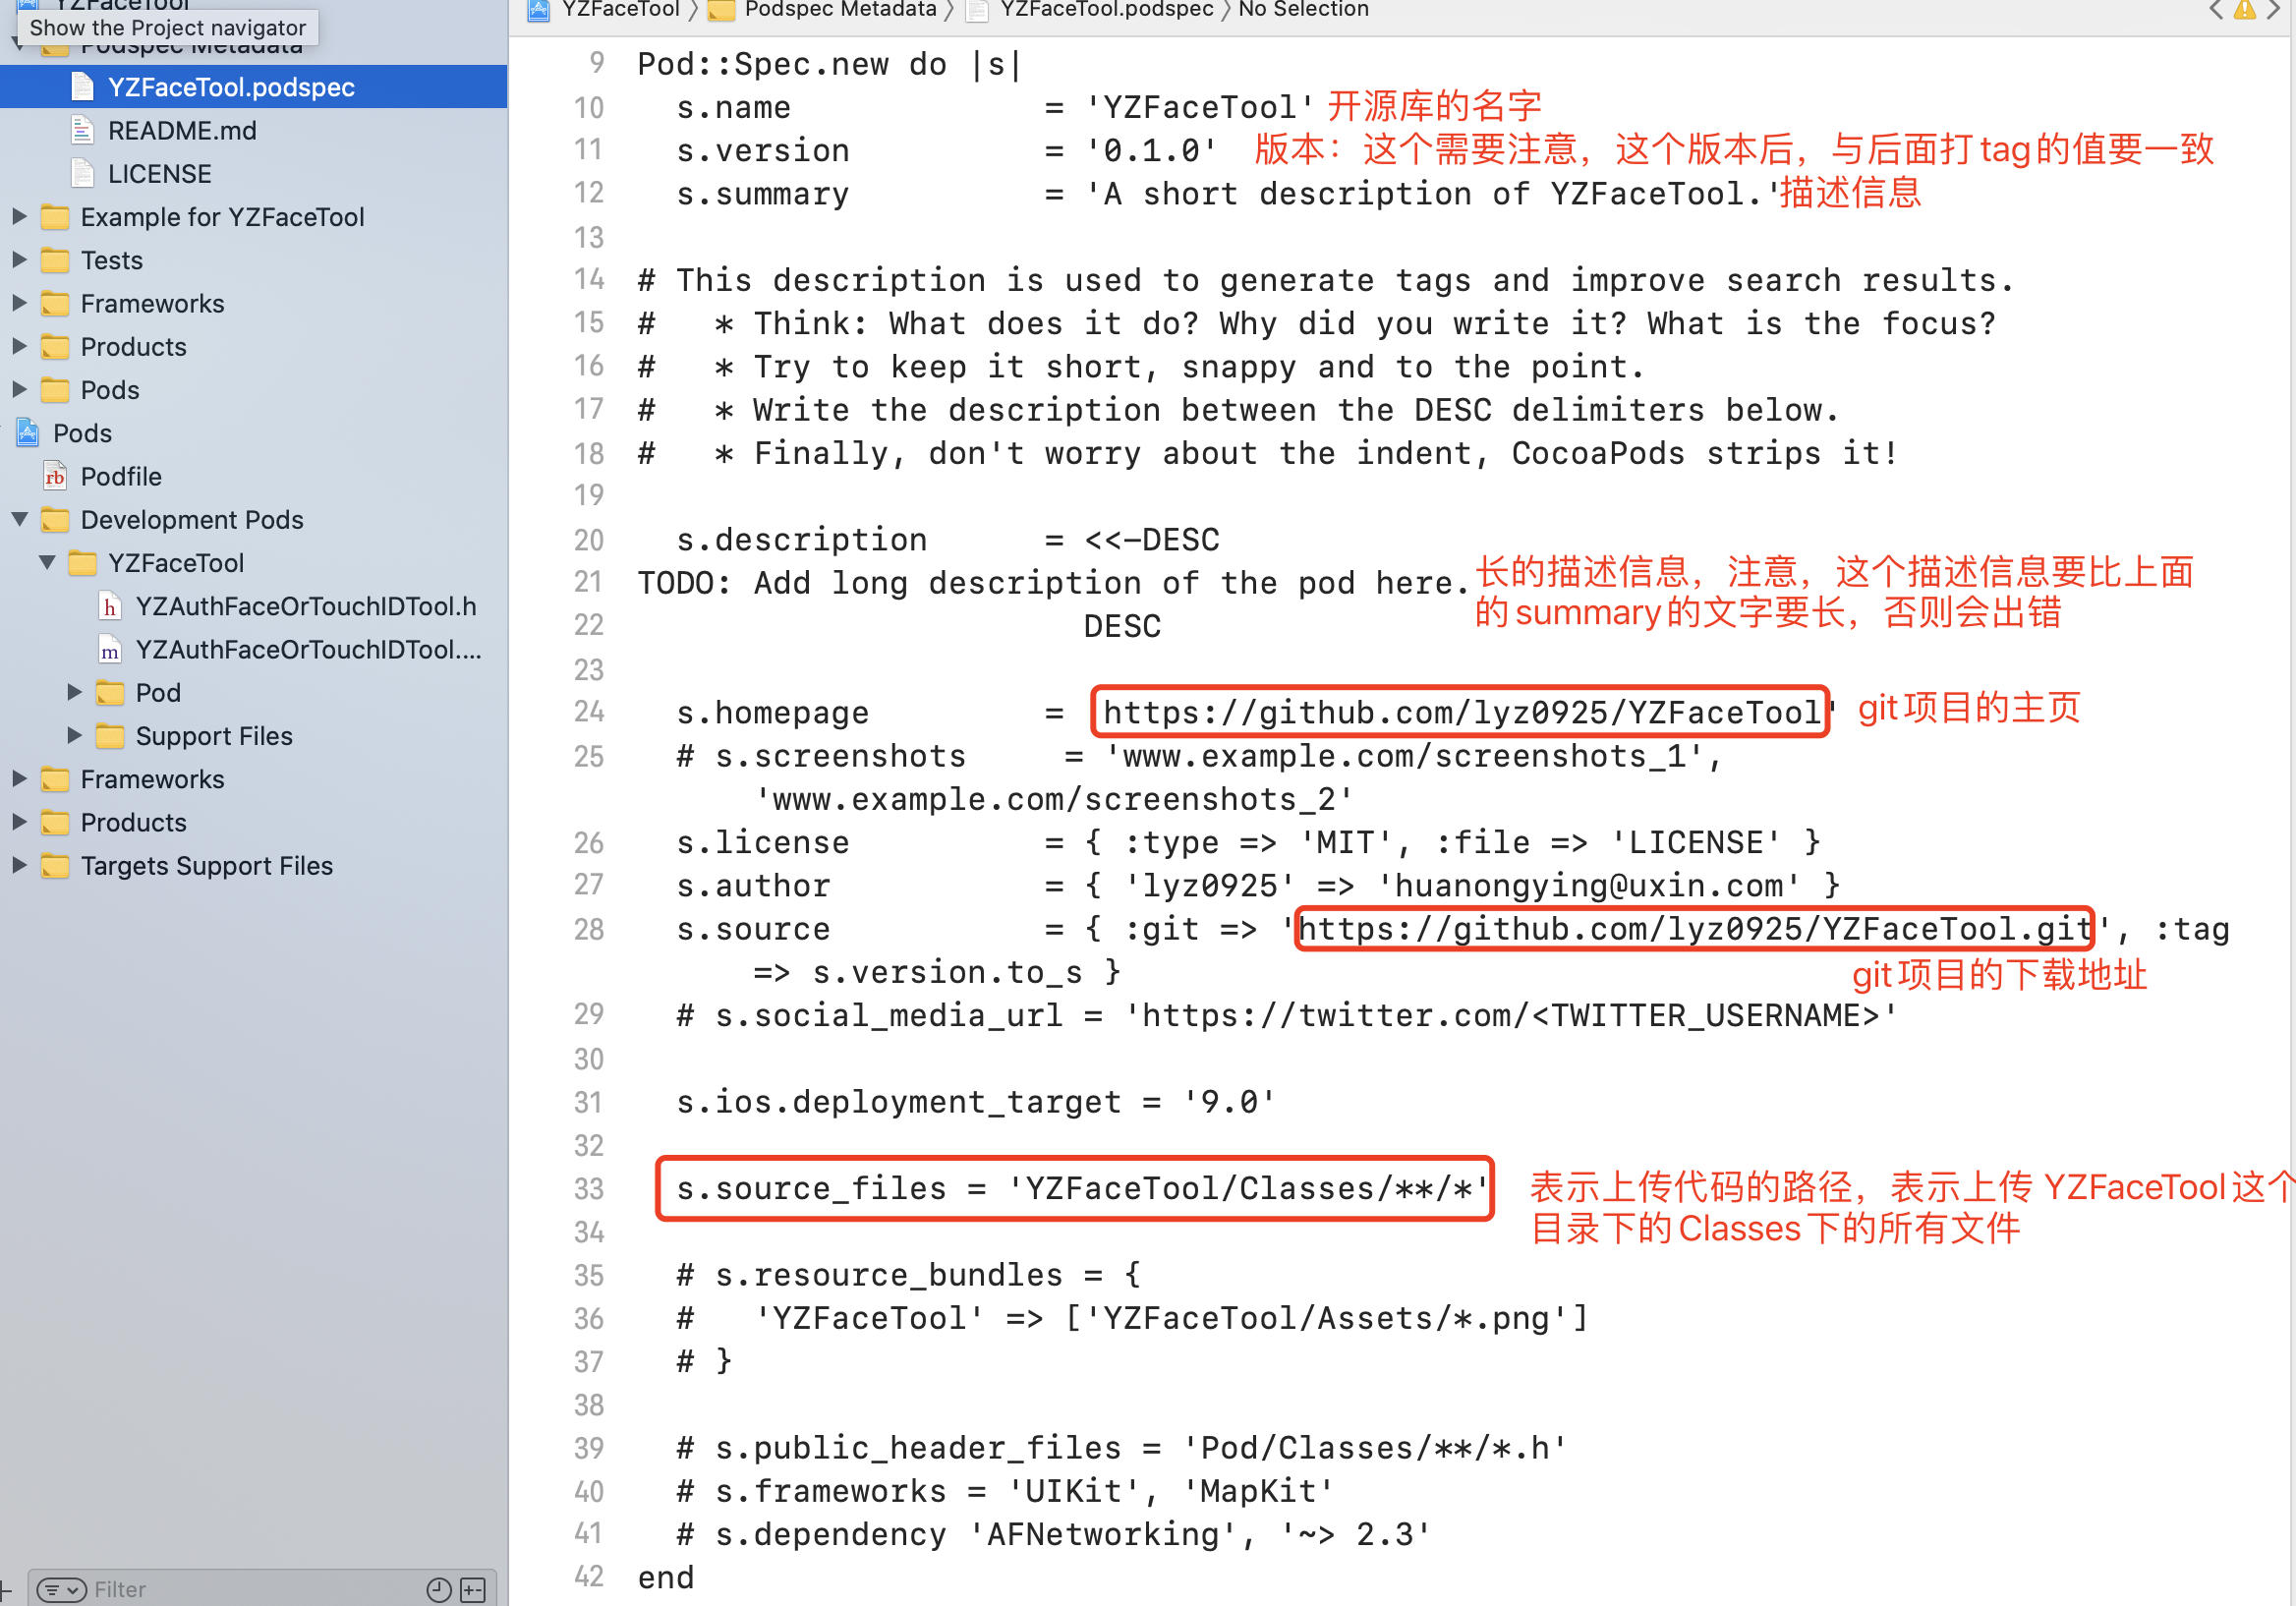Viewport: 2296px width, 1606px height.
Task: Expand the Support Files folder
Action: pyautogui.click(x=74, y=735)
